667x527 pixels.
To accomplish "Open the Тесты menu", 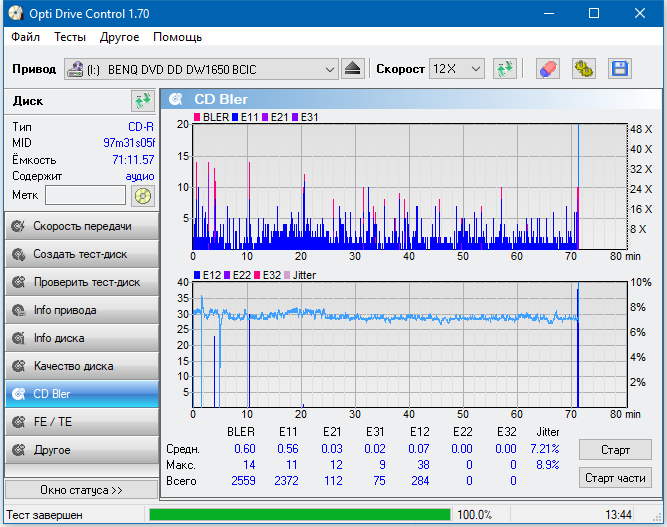I will (70, 37).
